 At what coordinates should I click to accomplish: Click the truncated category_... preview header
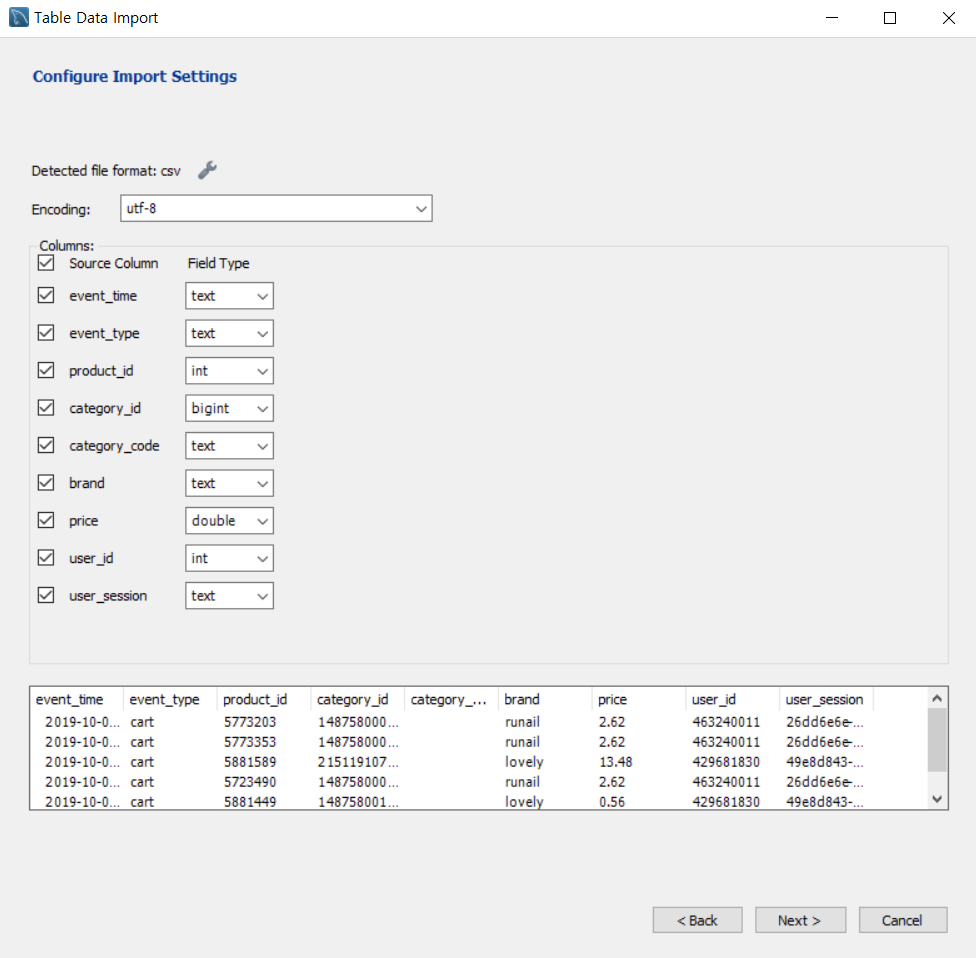(451, 699)
